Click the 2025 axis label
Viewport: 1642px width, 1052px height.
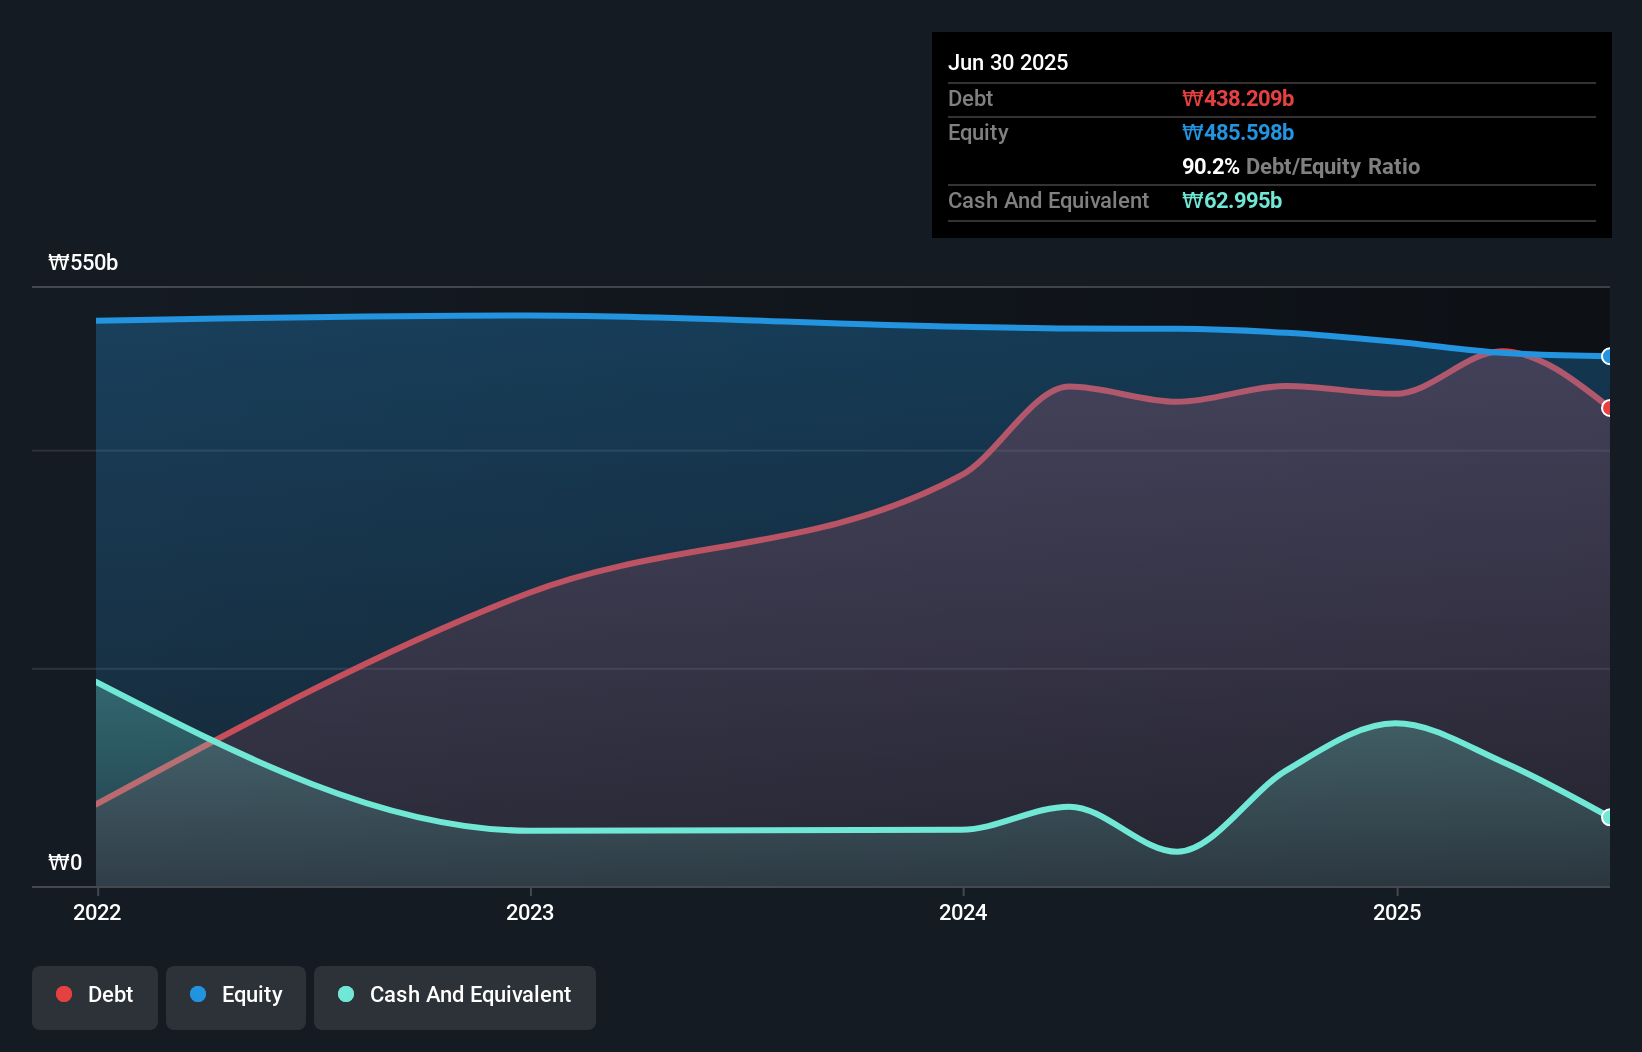pos(1397,912)
